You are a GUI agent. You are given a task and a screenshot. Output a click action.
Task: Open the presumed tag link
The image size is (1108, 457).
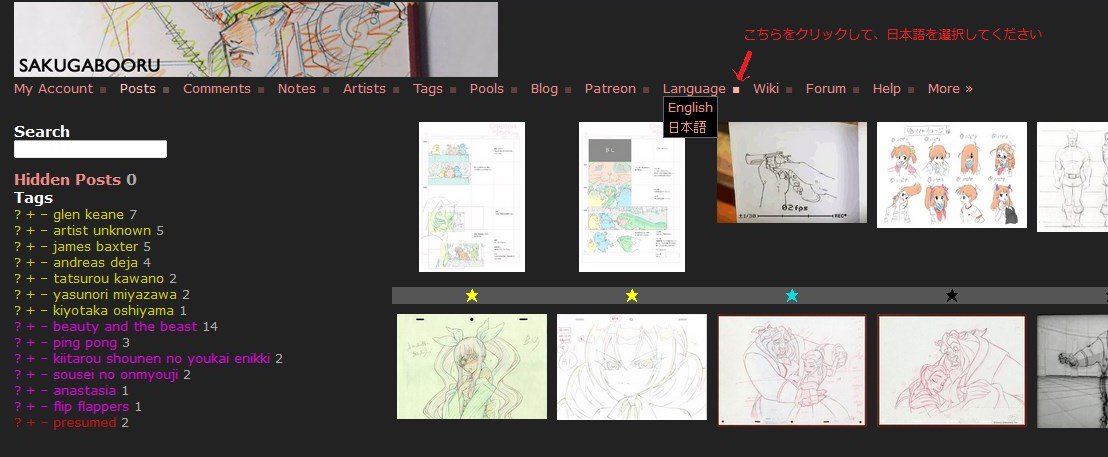click(x=85, y=422)
